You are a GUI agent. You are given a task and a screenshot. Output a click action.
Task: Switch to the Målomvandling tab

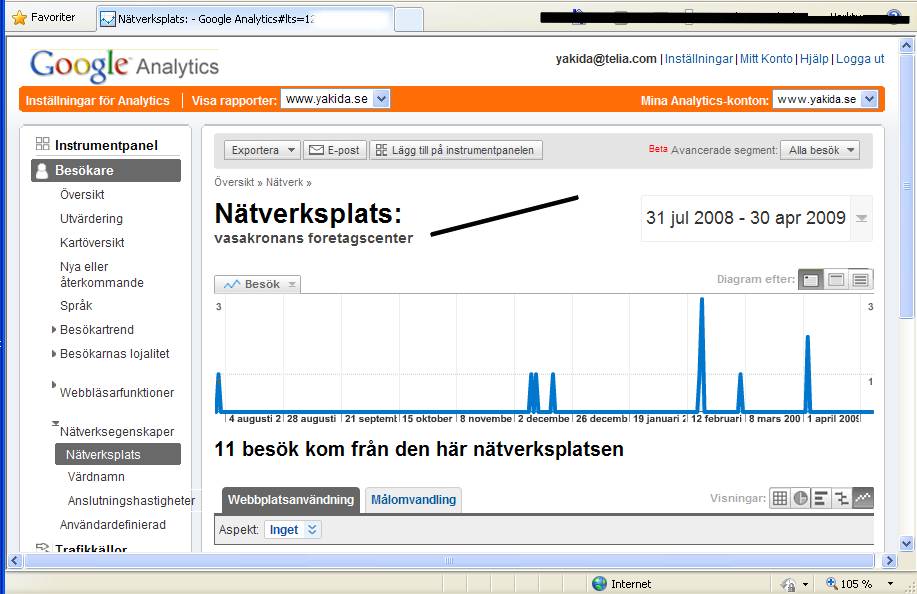[x=413, y=500]
